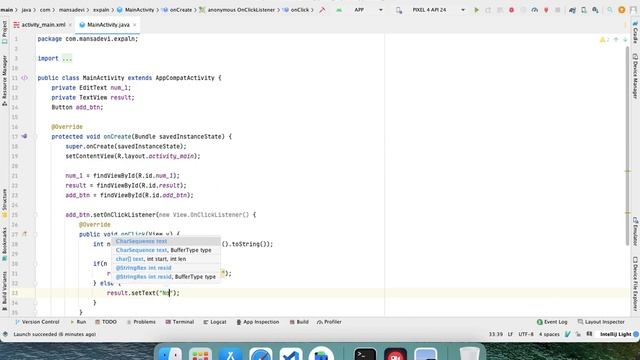Screen dimensions: 640x360
Task: Click the Launch succeeded status message
Action: [55, 334]
